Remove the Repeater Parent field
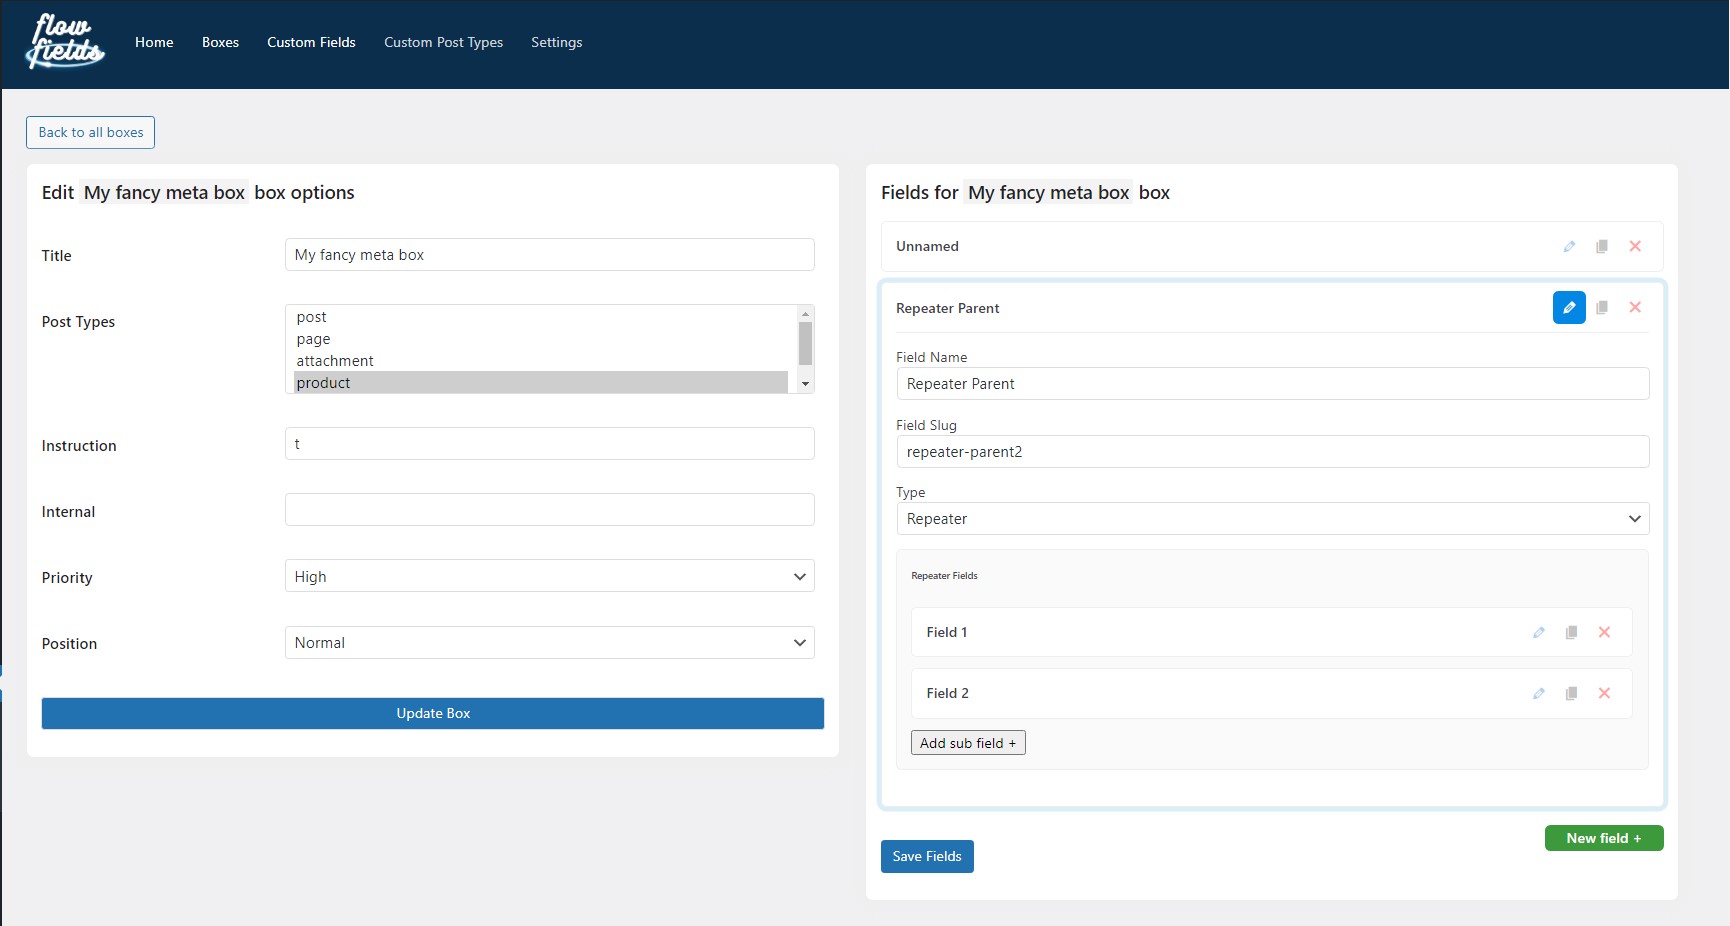 tap(1635, 308)
